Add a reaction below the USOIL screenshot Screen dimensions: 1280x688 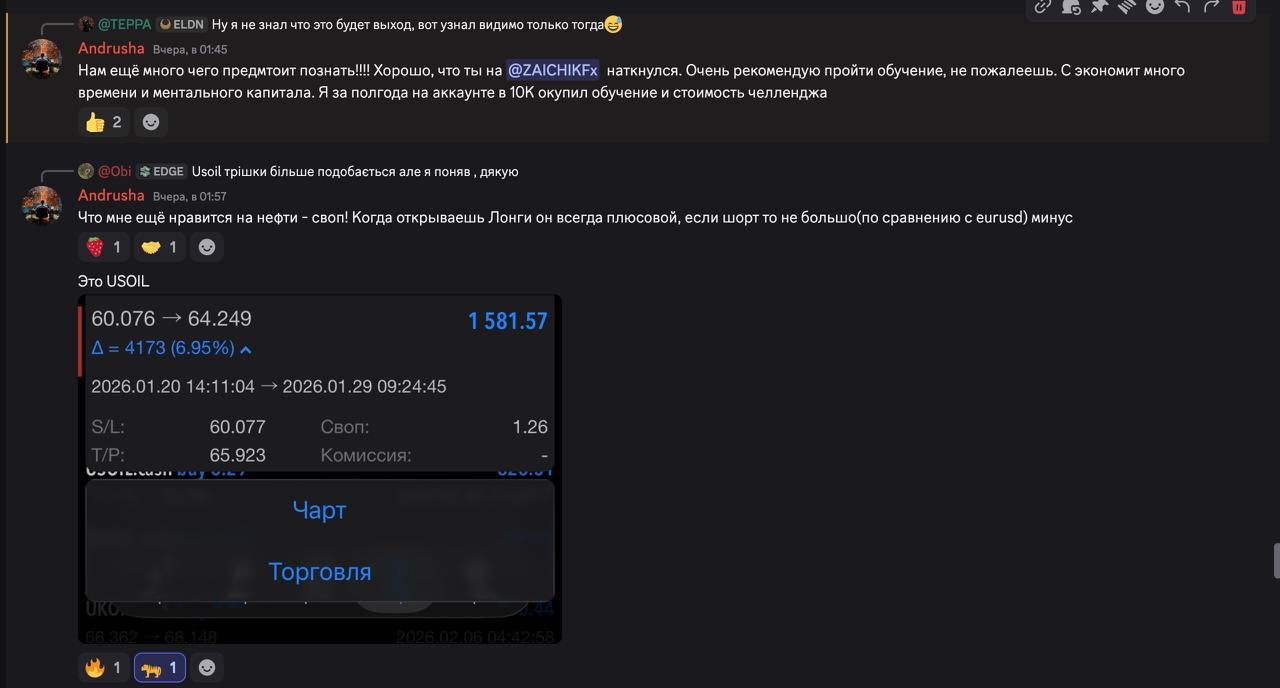[x=207, y=667]
